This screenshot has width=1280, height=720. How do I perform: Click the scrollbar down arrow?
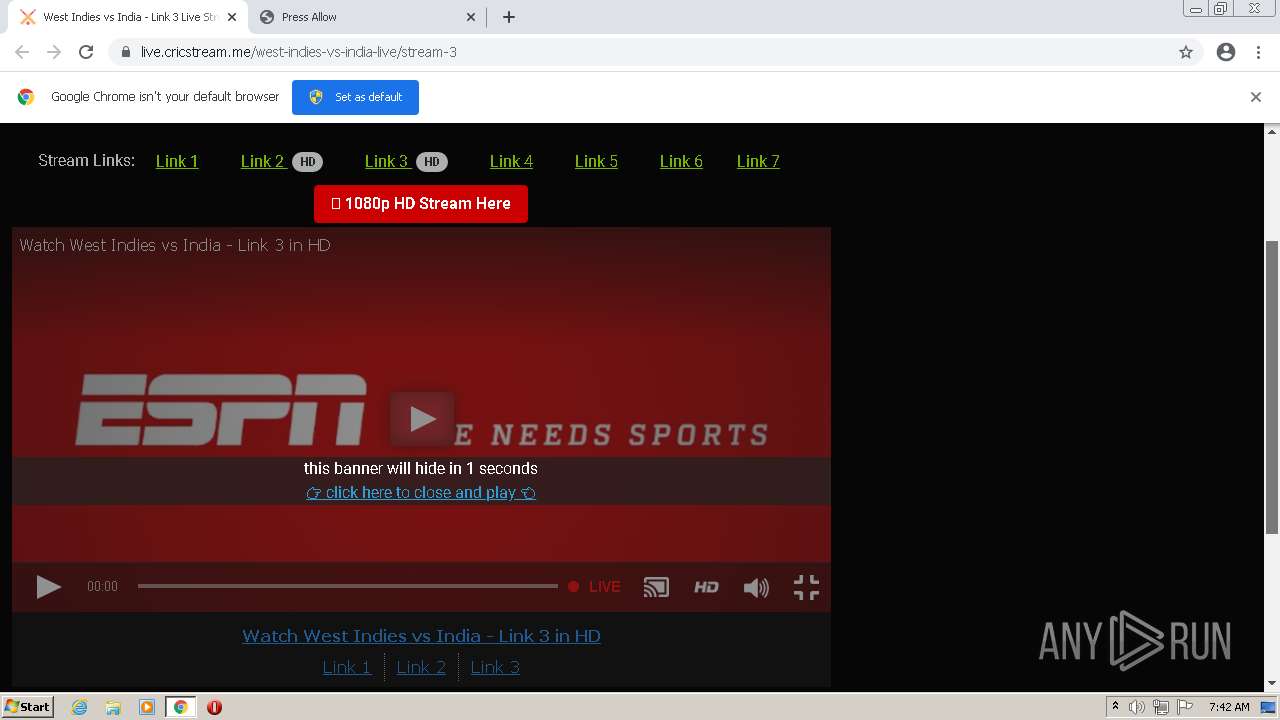[1272, 683]
